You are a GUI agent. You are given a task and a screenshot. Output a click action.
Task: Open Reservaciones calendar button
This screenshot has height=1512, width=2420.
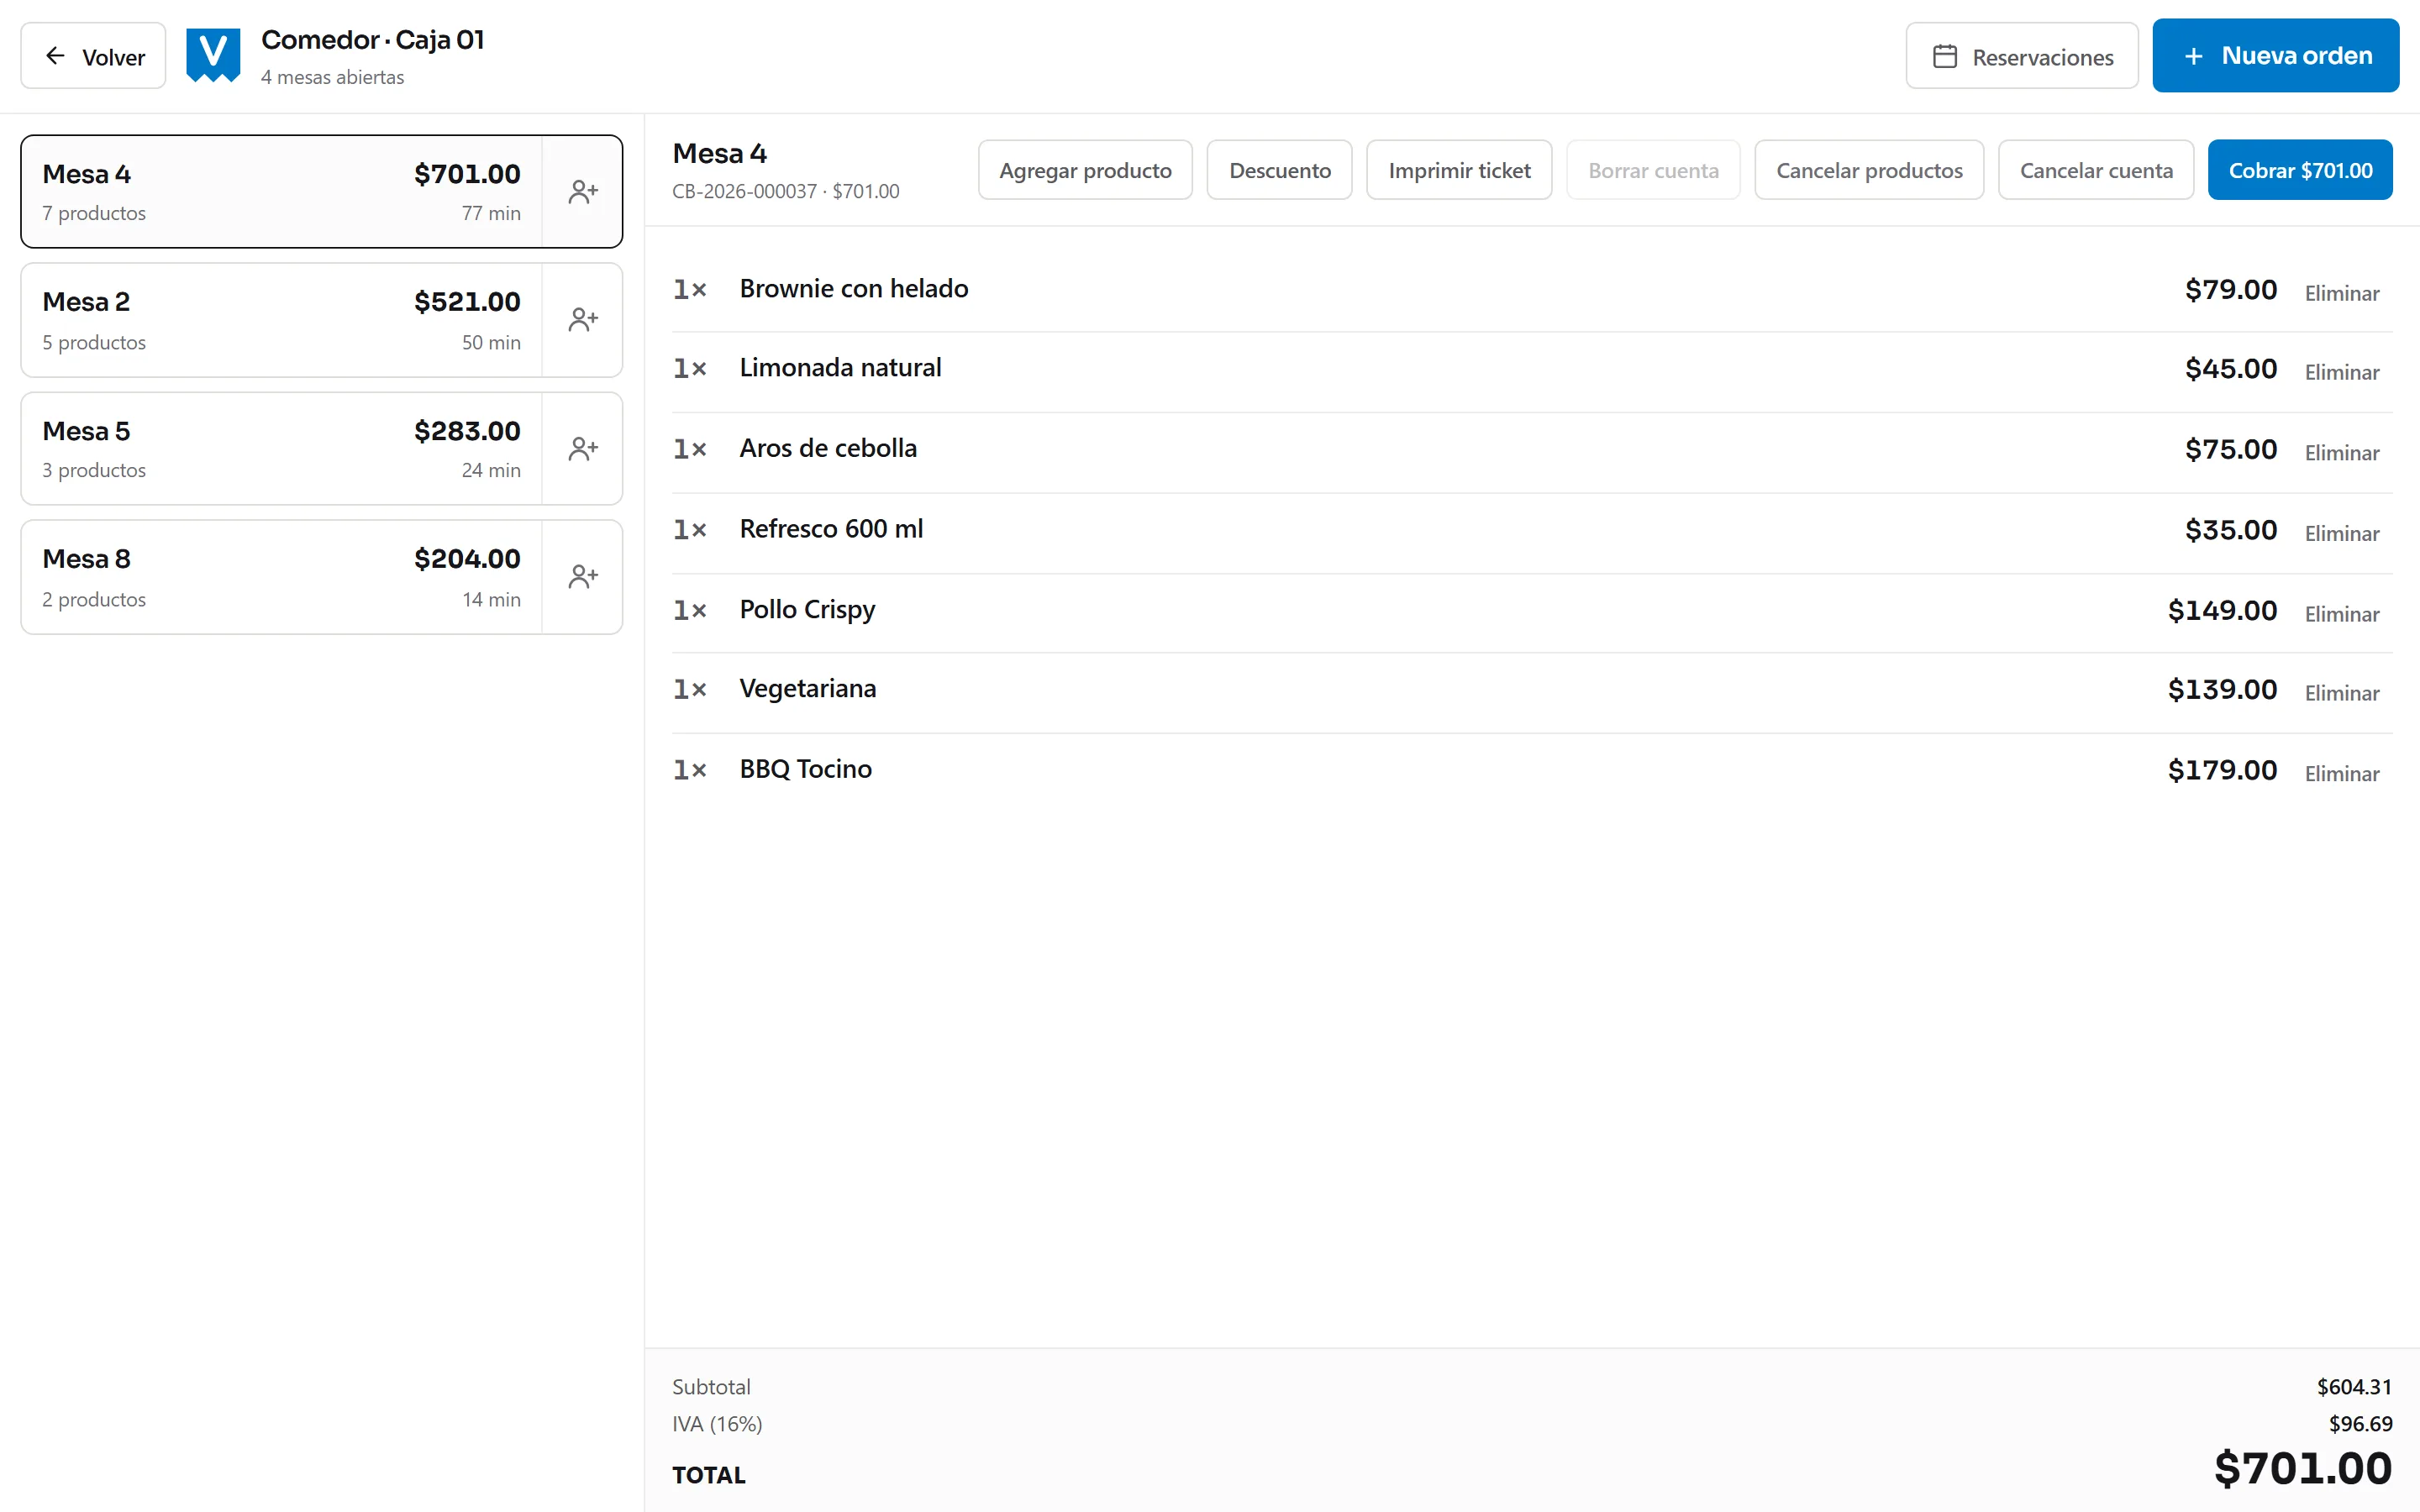pyautogui.click(x=2021, y=56)
